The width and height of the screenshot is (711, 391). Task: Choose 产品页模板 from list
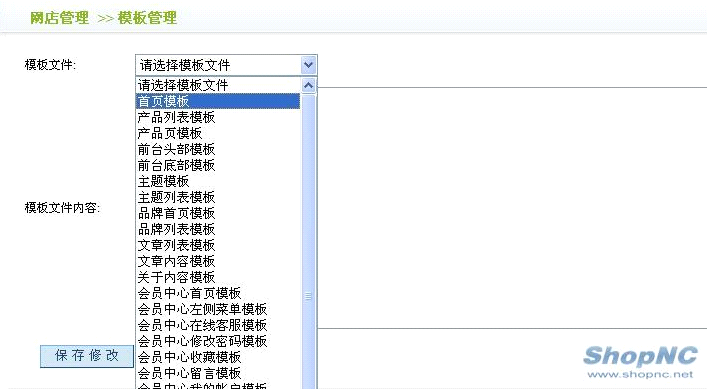(218, 133)
